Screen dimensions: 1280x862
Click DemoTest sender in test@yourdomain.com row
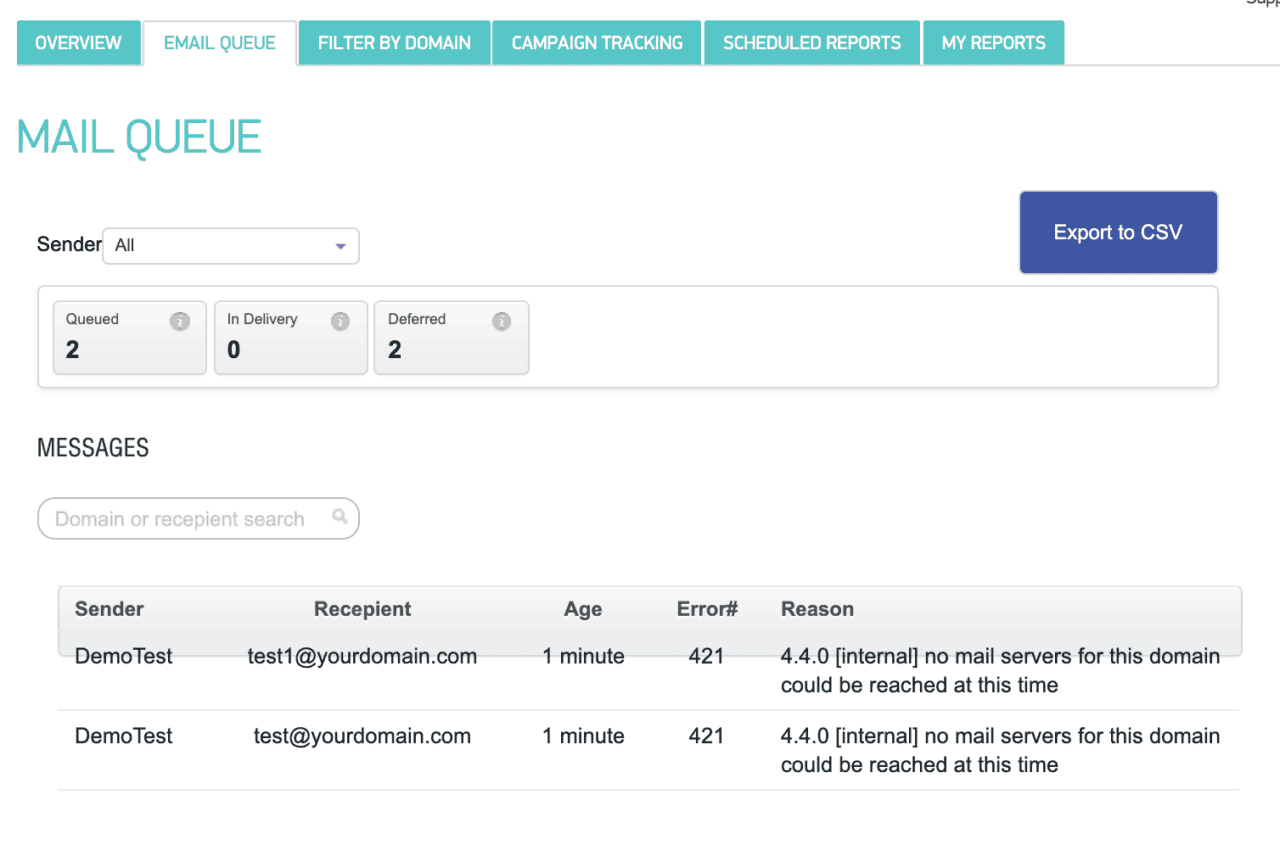pyautogui.click(x=124, y=736)
